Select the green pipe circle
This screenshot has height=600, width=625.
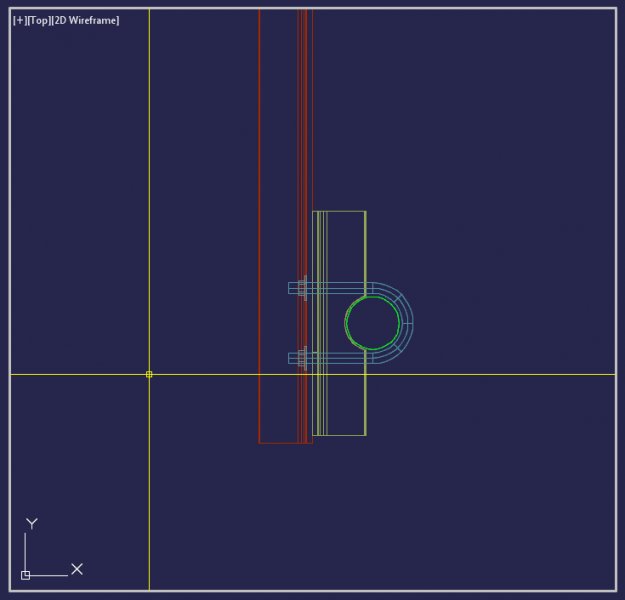pos(373,323)
